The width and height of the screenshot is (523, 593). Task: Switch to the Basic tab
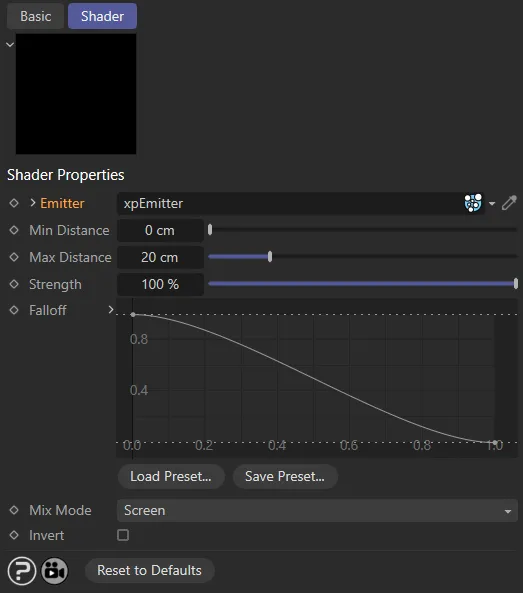36,16
